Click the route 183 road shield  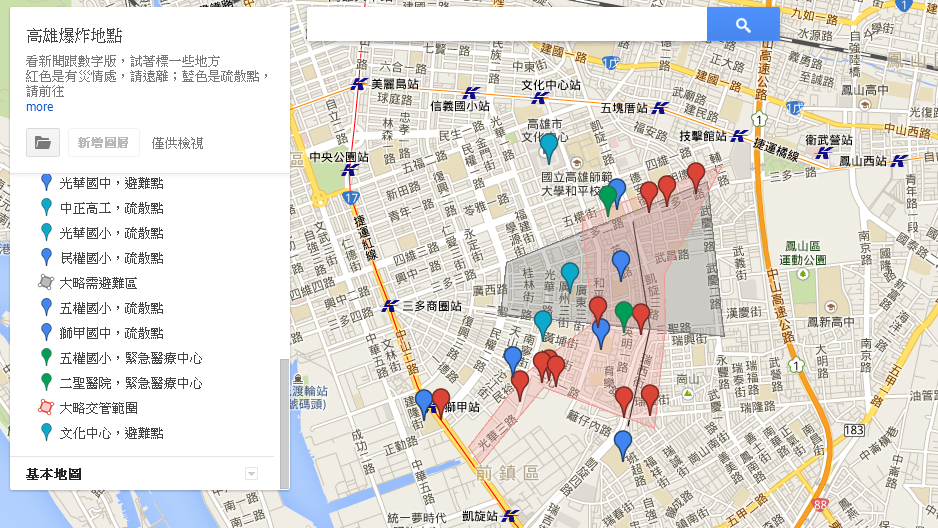click(x=854, y=429)
